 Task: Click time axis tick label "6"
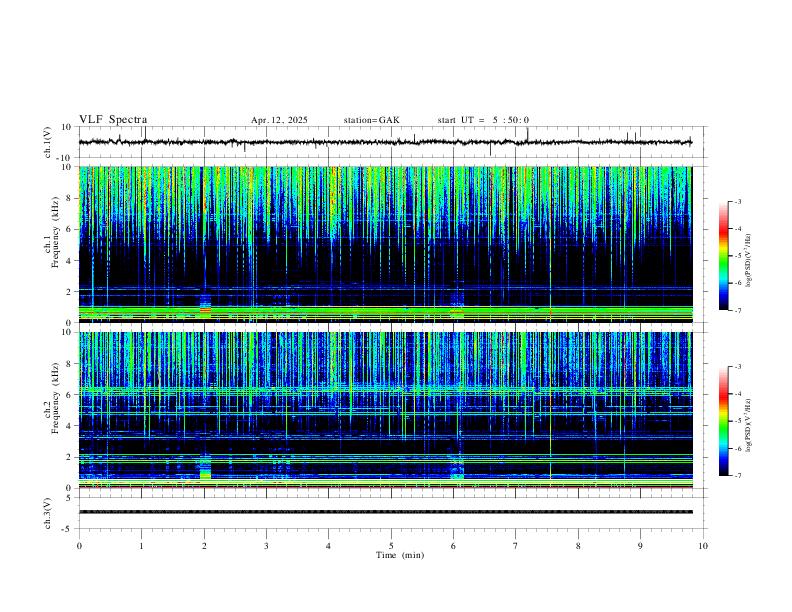(x=453, y=546)
